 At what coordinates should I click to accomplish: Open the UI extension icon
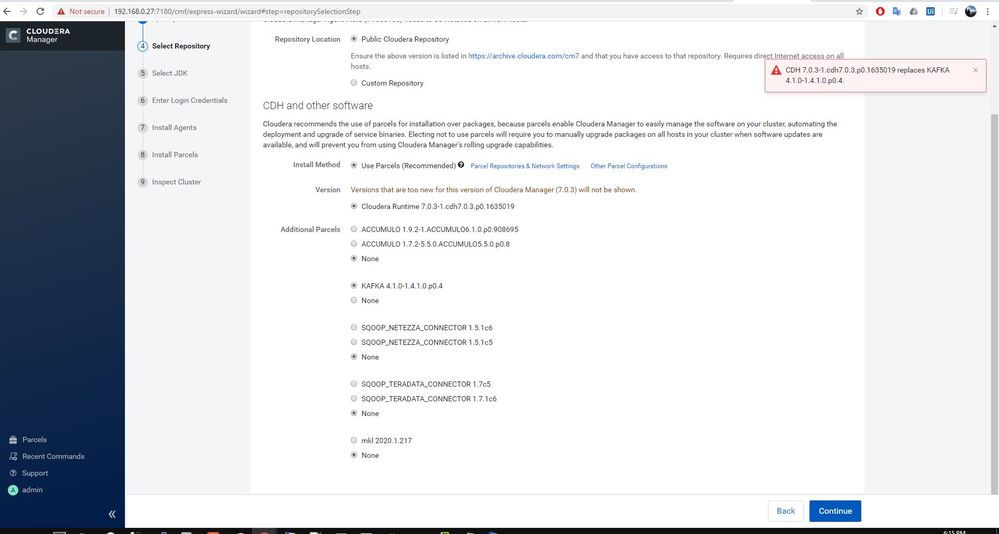(x=930, y=11)
